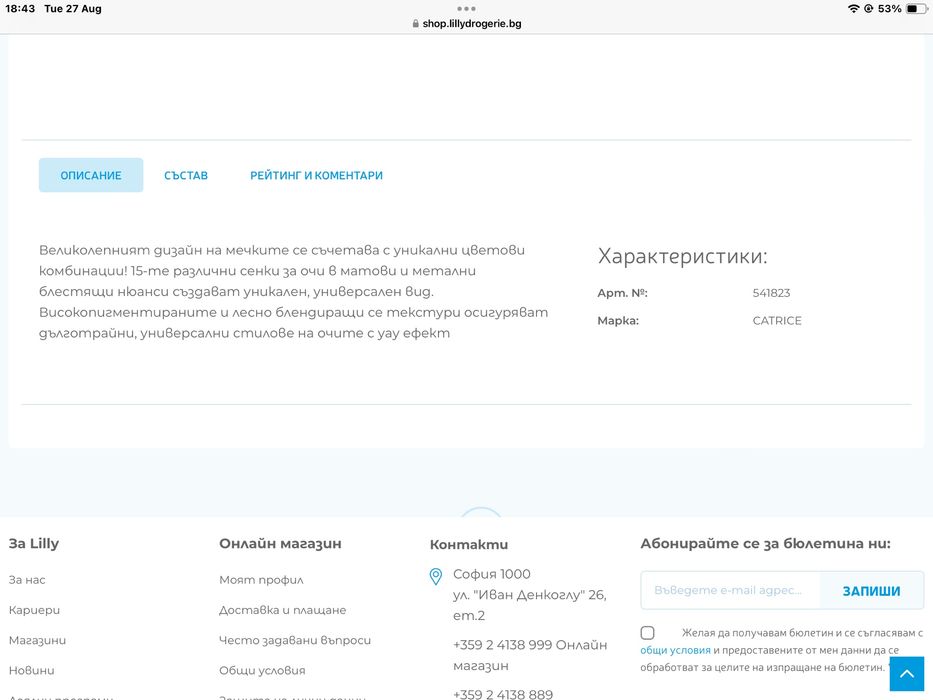Select the article number 541823

771,293
